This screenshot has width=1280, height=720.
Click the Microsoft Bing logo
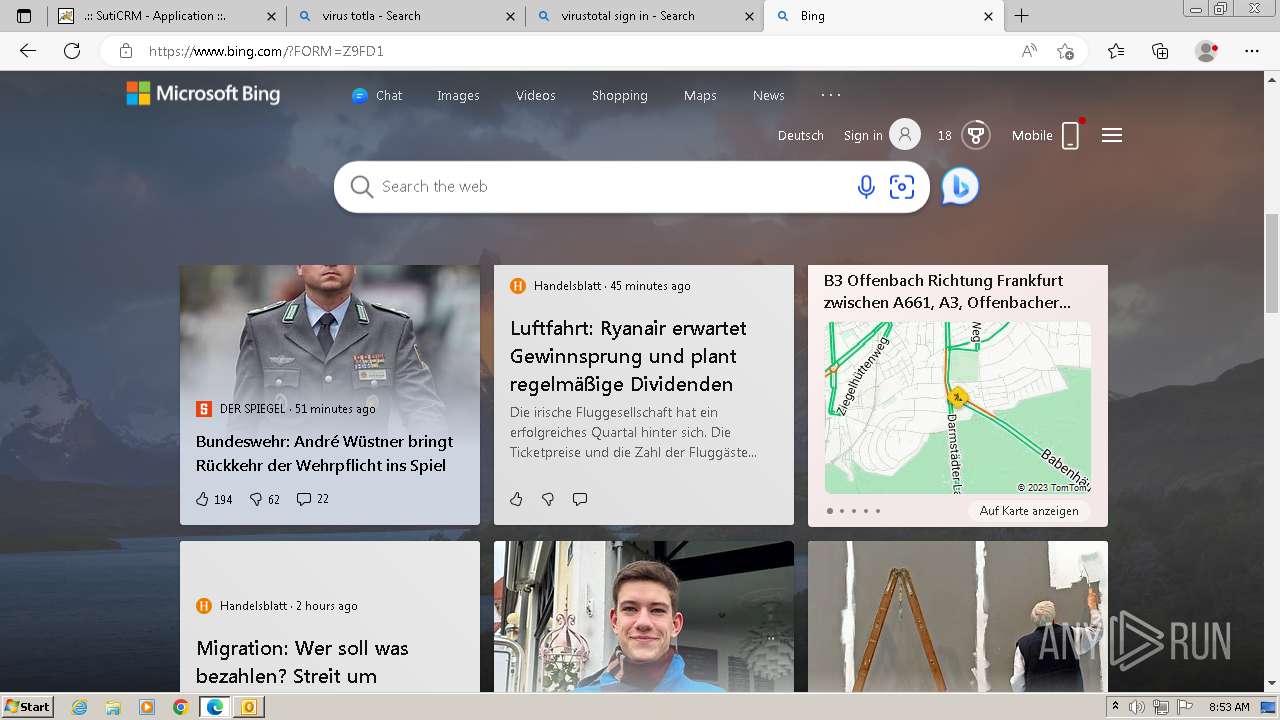pyautogui.click(x=203, y=94)
